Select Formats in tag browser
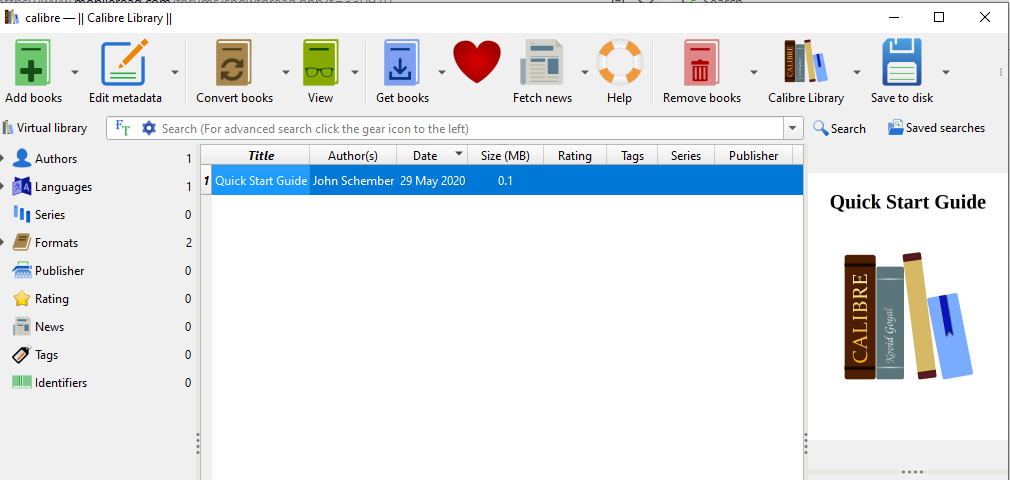This screenshot has height=480, width=1010. point(57,243)
